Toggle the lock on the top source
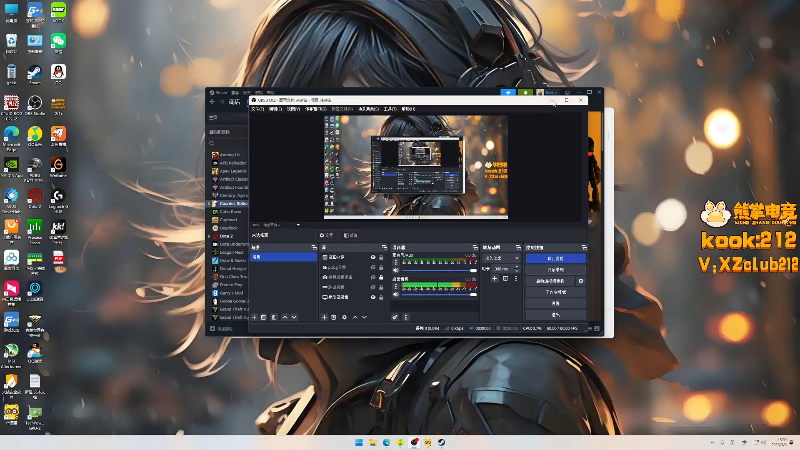This screenshot has height=450, width=800. coord(381,257)
